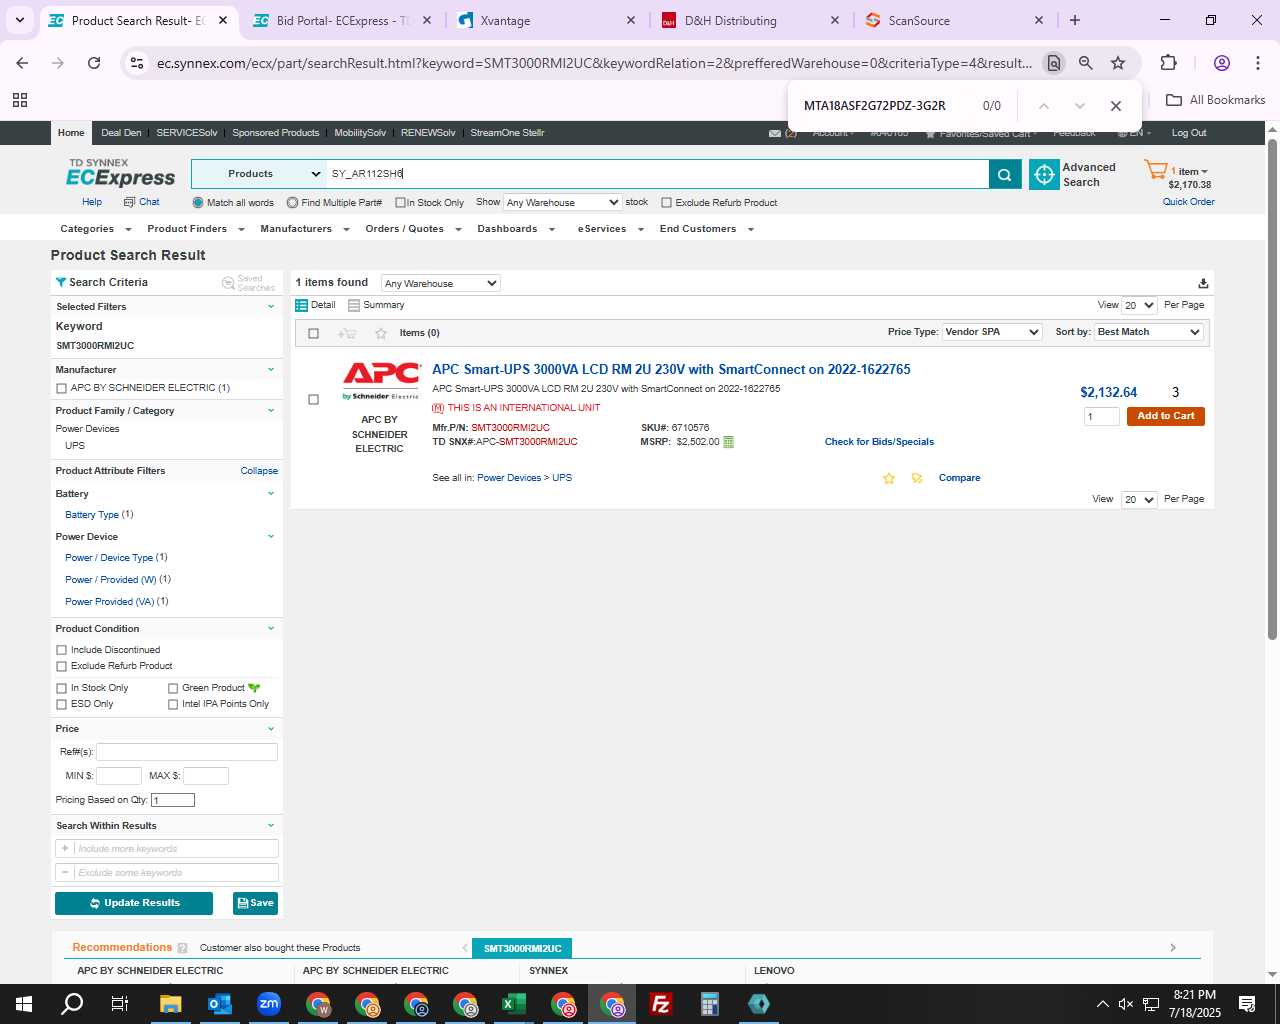This screenshot has width=1280, height=1024.
Task: Open Check for Bids/Specials link
Action: (879, 442)
